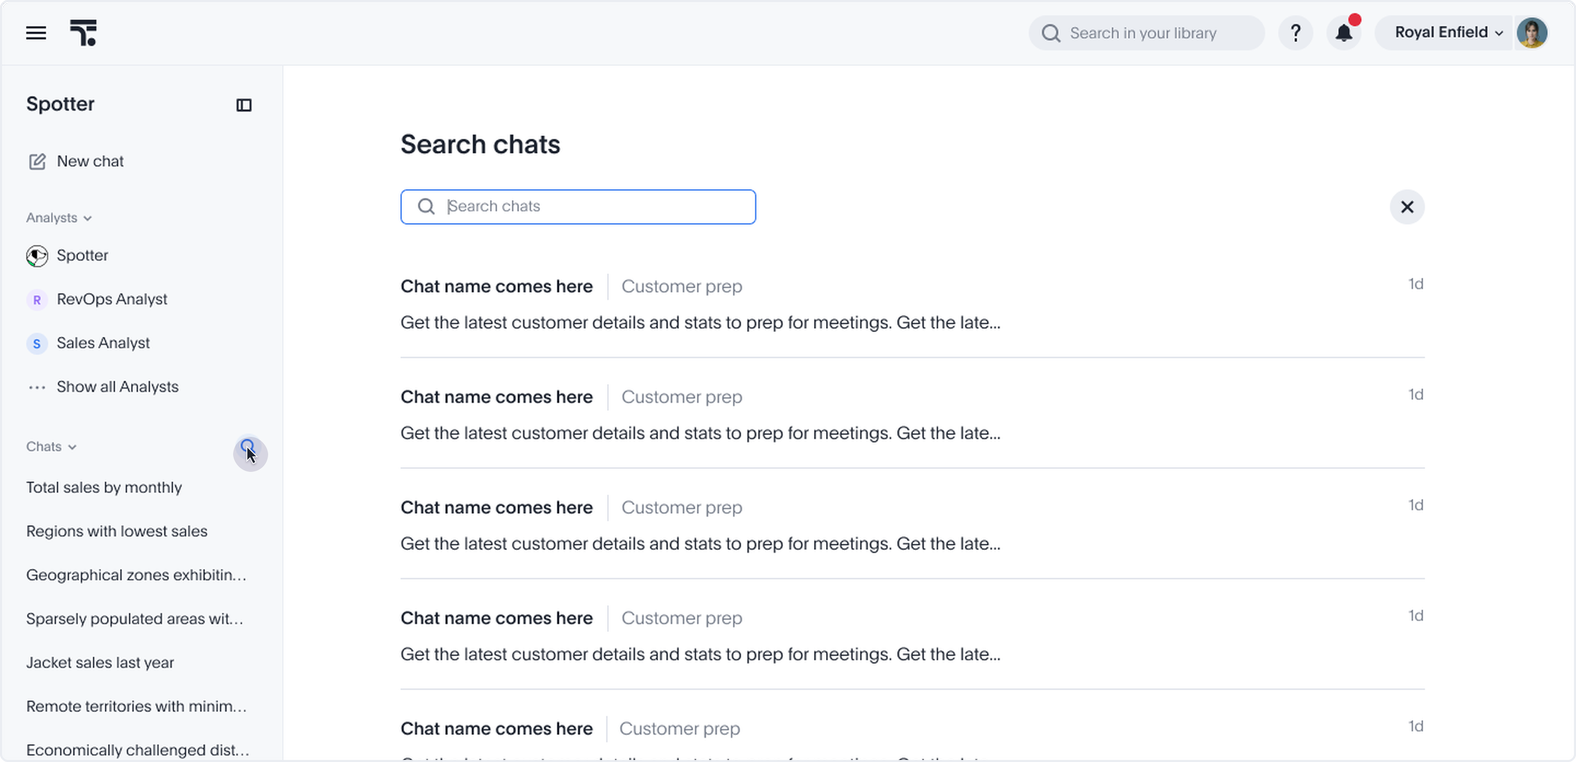Open chat Remote territories with minim…

[136, 707]
